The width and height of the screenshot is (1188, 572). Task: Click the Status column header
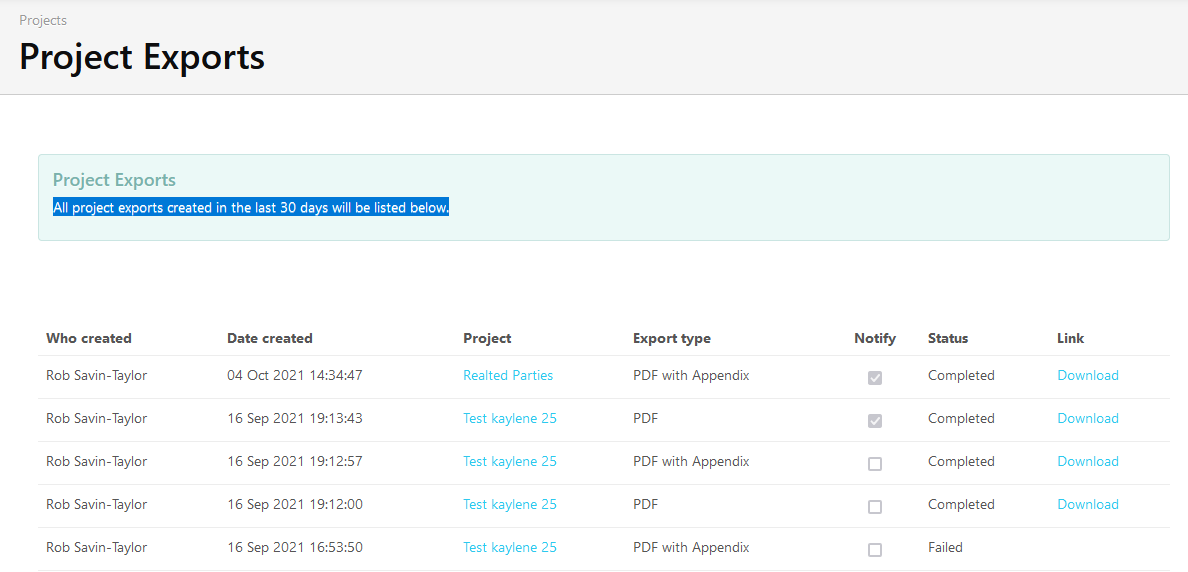point(948,339)
